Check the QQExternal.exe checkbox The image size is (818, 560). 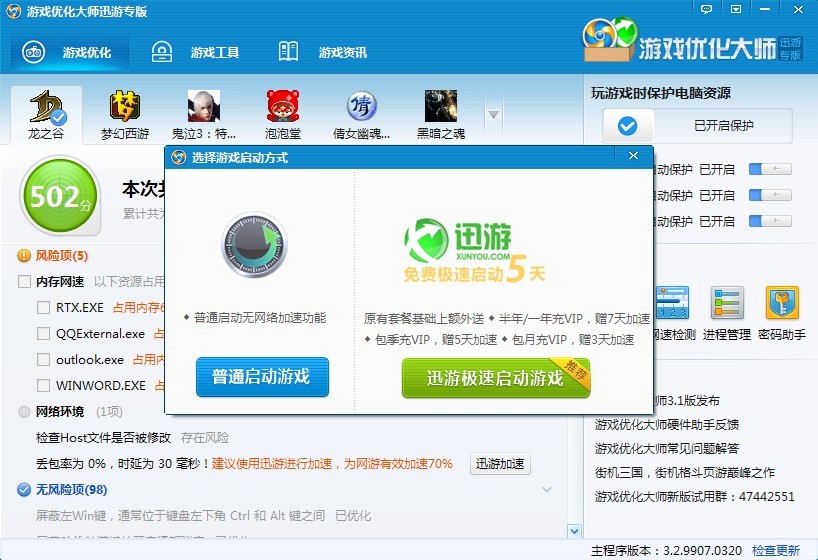point(43,333)
